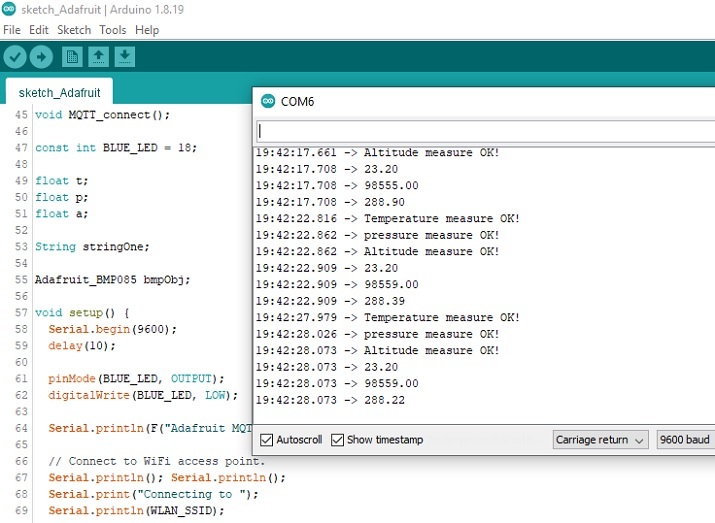Click code line 'void MQTT_connect();'

coord(102,115)
